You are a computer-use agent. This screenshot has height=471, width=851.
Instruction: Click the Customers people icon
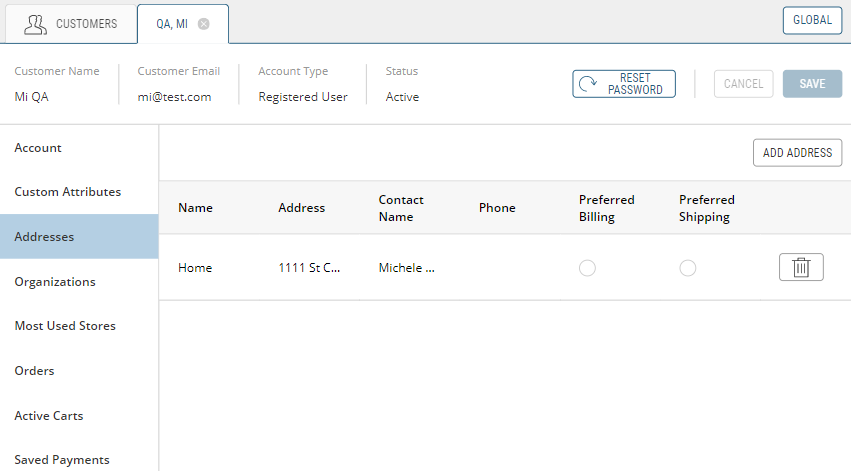36,24
